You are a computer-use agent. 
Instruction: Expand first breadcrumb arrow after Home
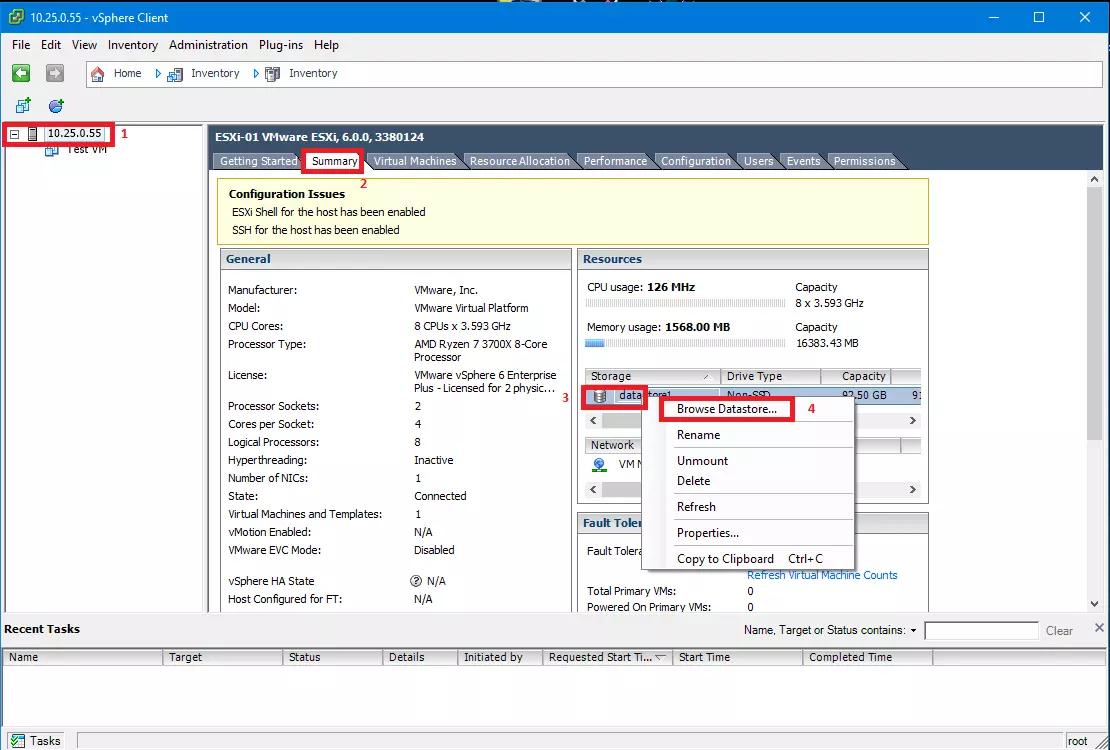tap(158, 74)
